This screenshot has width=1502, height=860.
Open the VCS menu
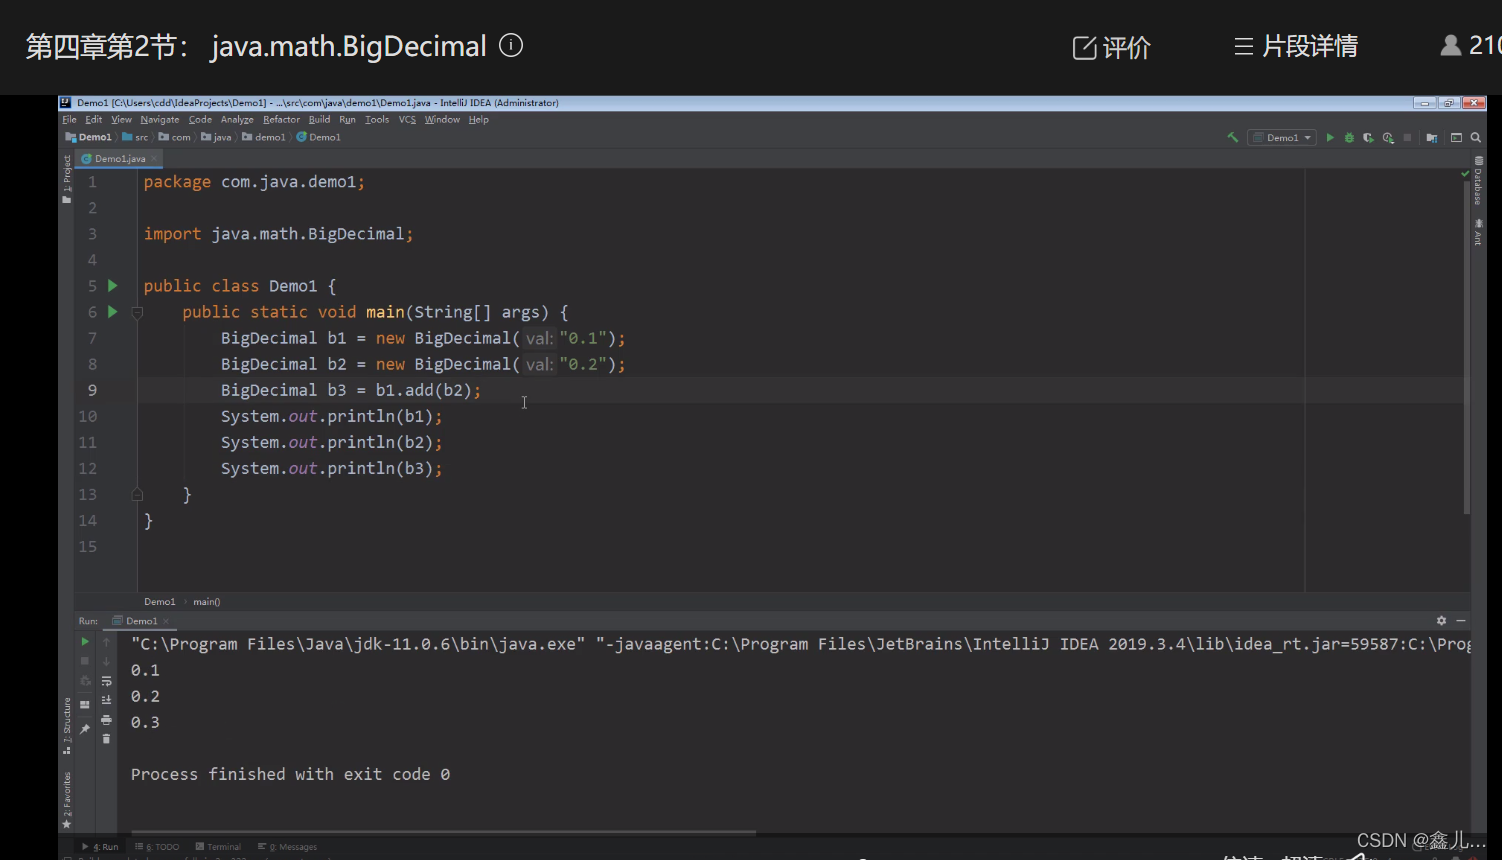[x=407, y=120]
